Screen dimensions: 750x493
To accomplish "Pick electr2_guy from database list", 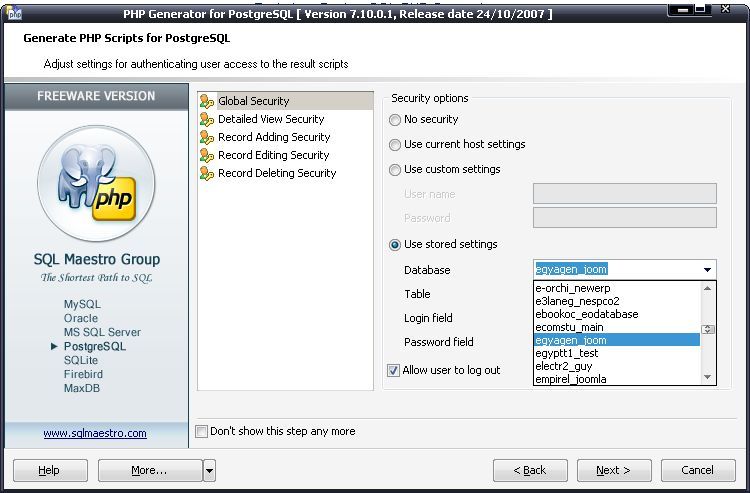I will tap(617, 366).
